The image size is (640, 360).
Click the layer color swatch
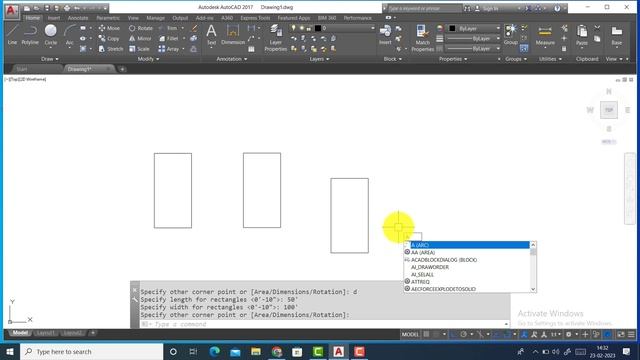pyautogui.click(x=318, y=28)
